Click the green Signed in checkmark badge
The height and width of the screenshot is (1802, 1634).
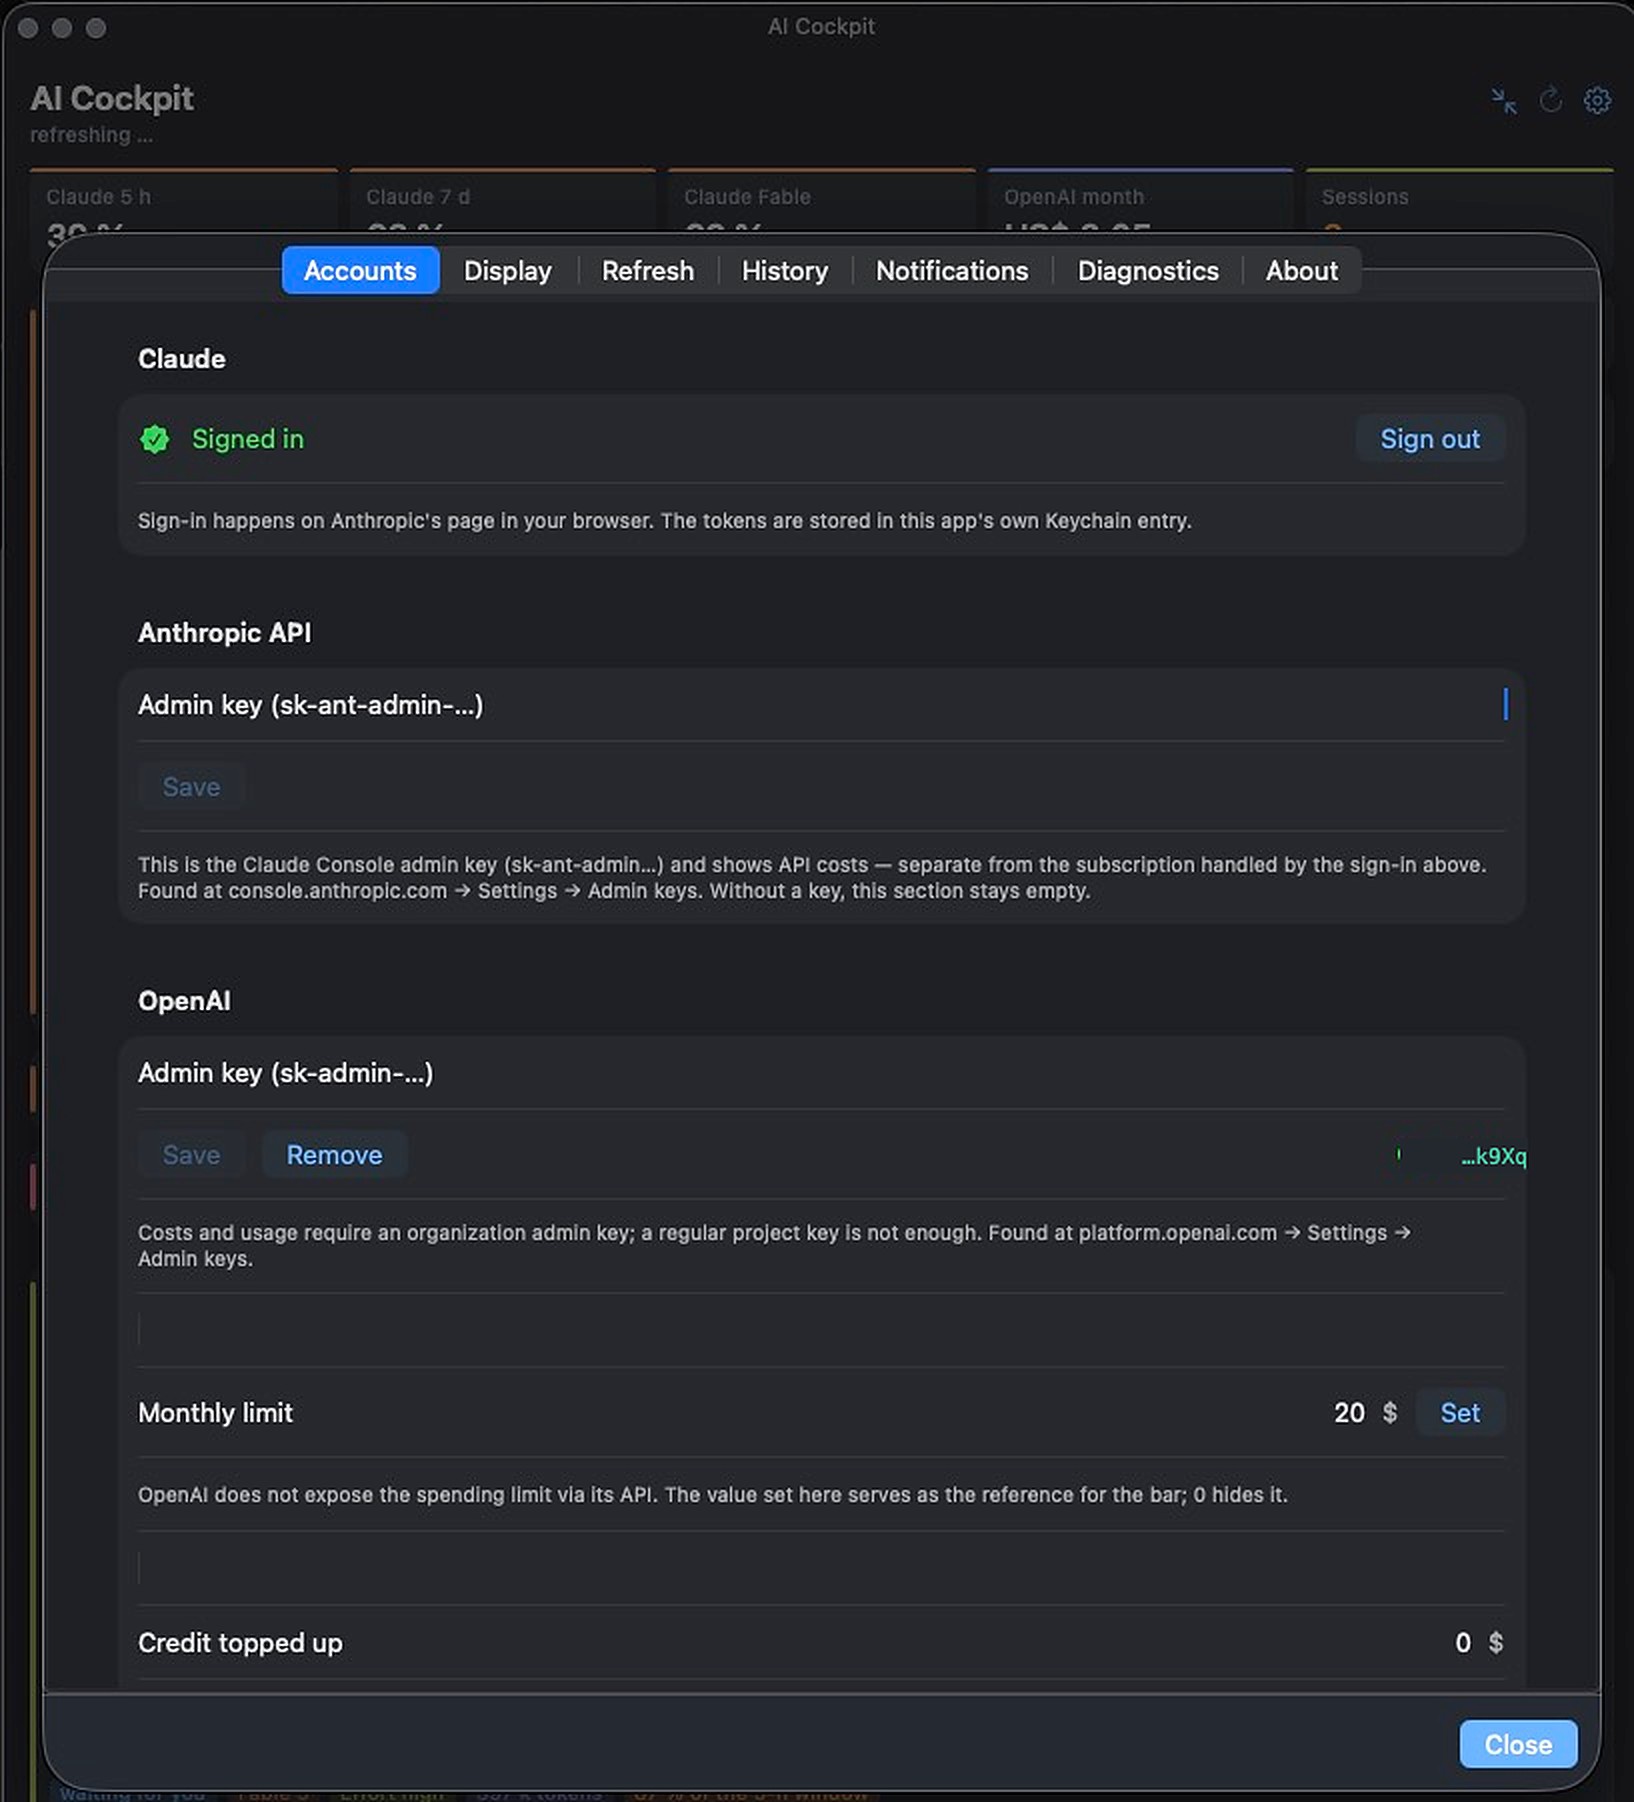pos(155,439)
